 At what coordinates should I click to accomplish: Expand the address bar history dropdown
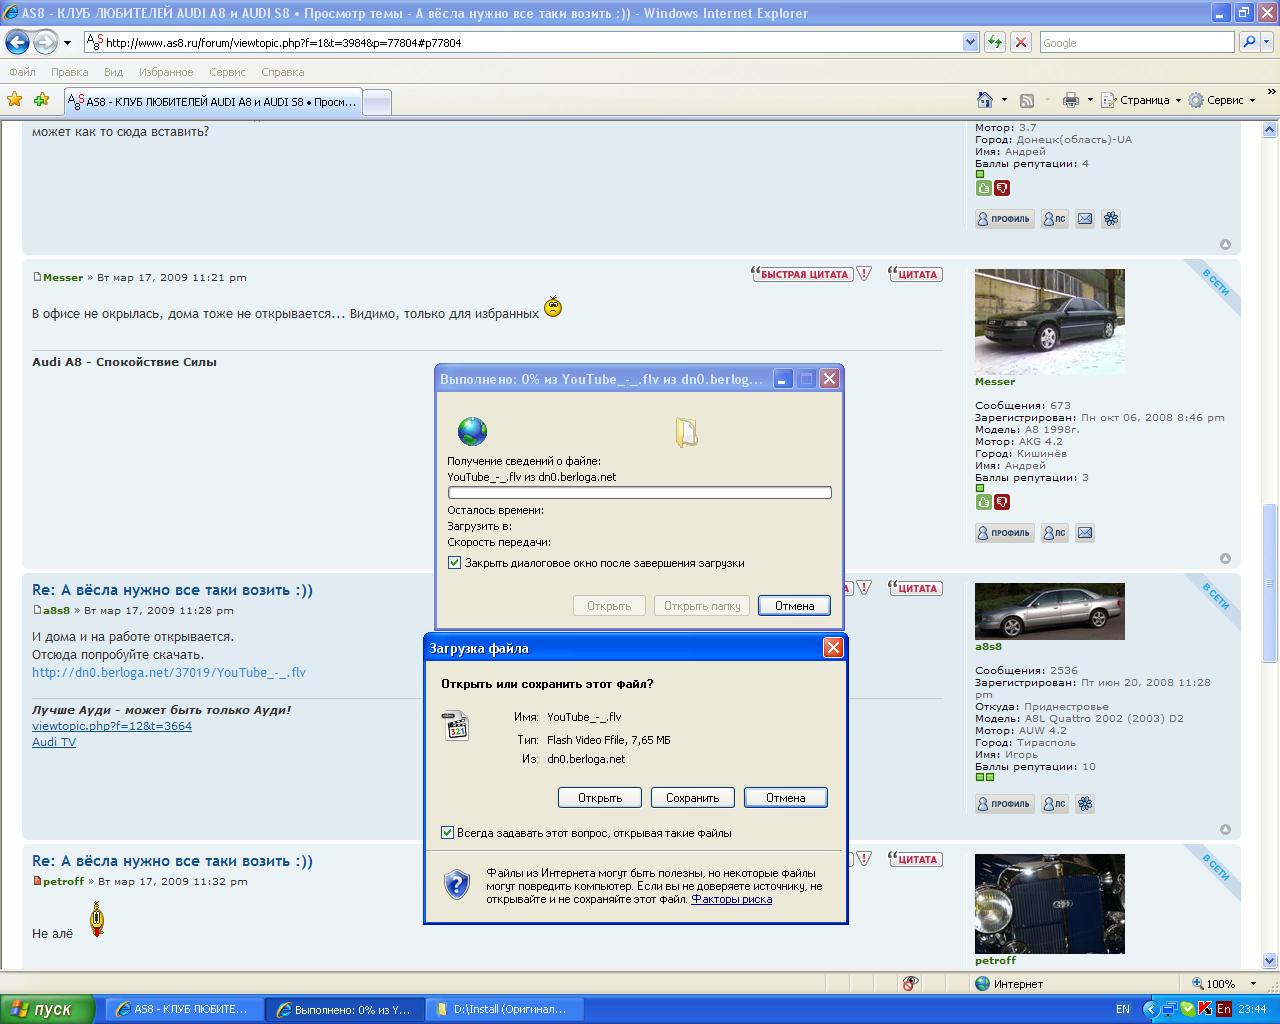[x=970, y=42]
